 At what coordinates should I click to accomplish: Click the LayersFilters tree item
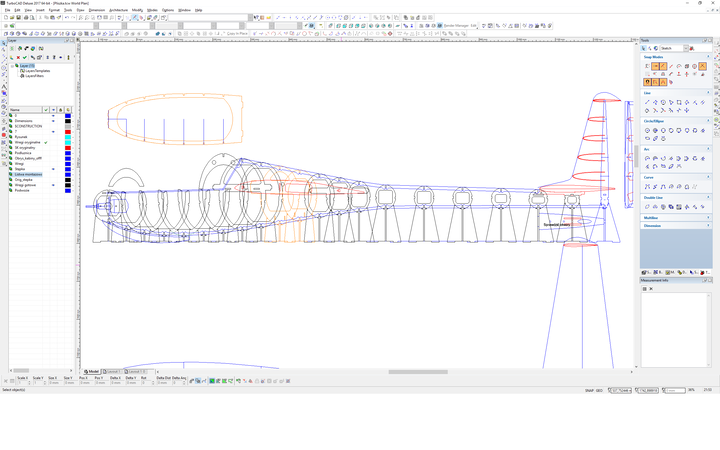[34, 76]
